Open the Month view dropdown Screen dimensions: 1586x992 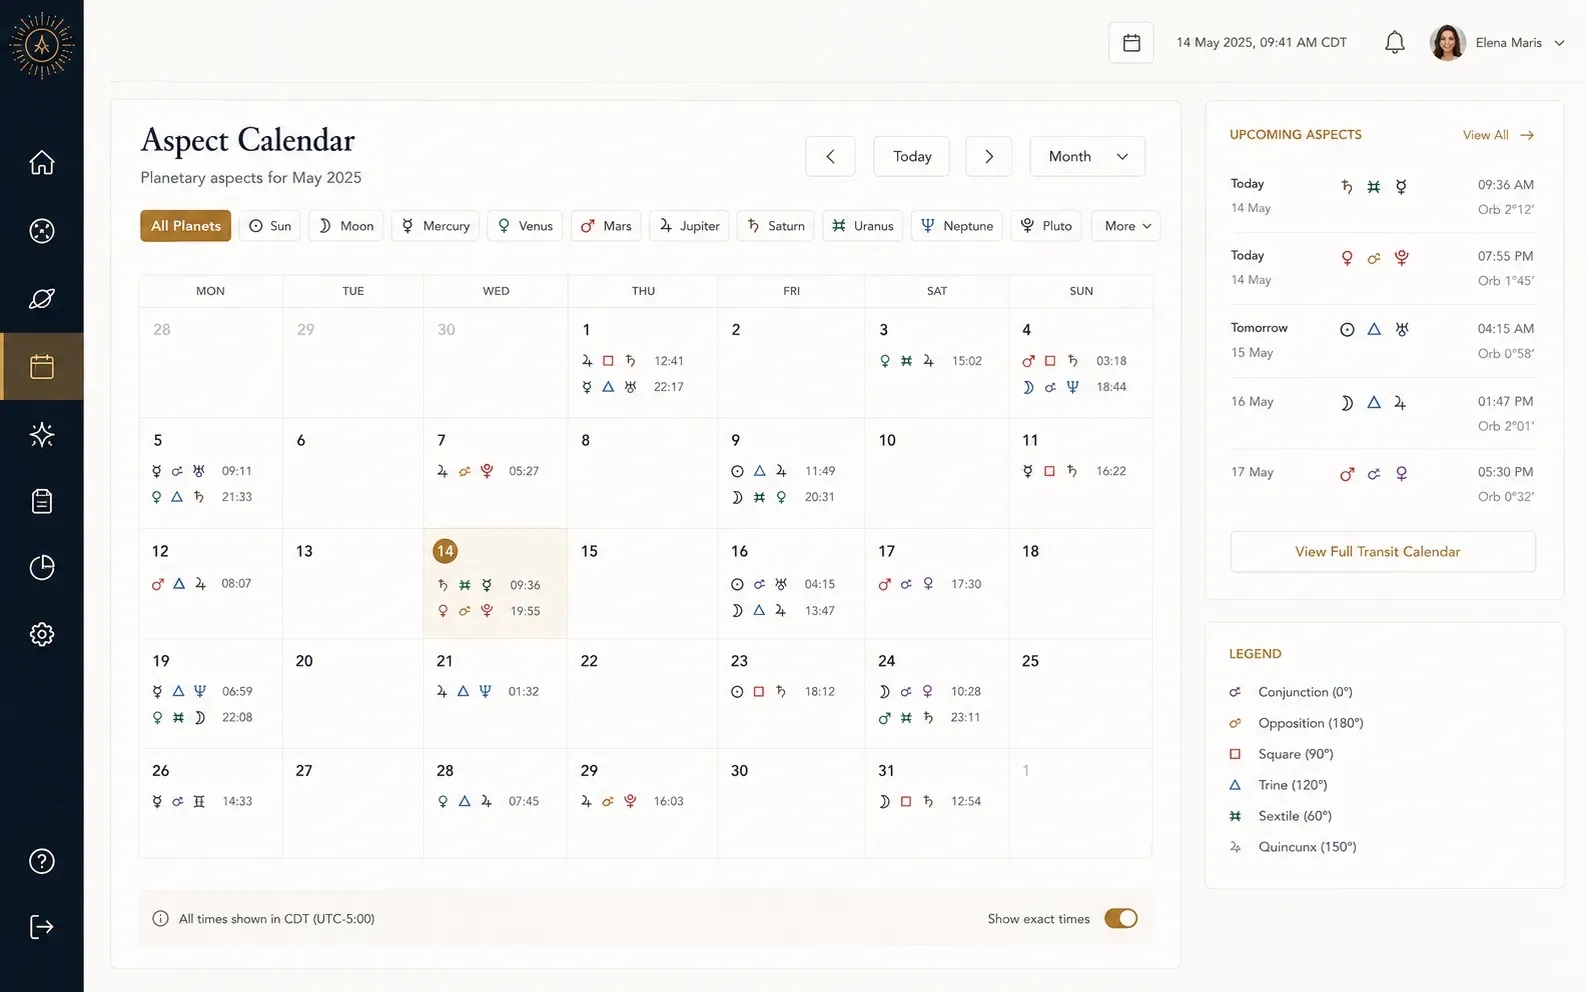1087,157
